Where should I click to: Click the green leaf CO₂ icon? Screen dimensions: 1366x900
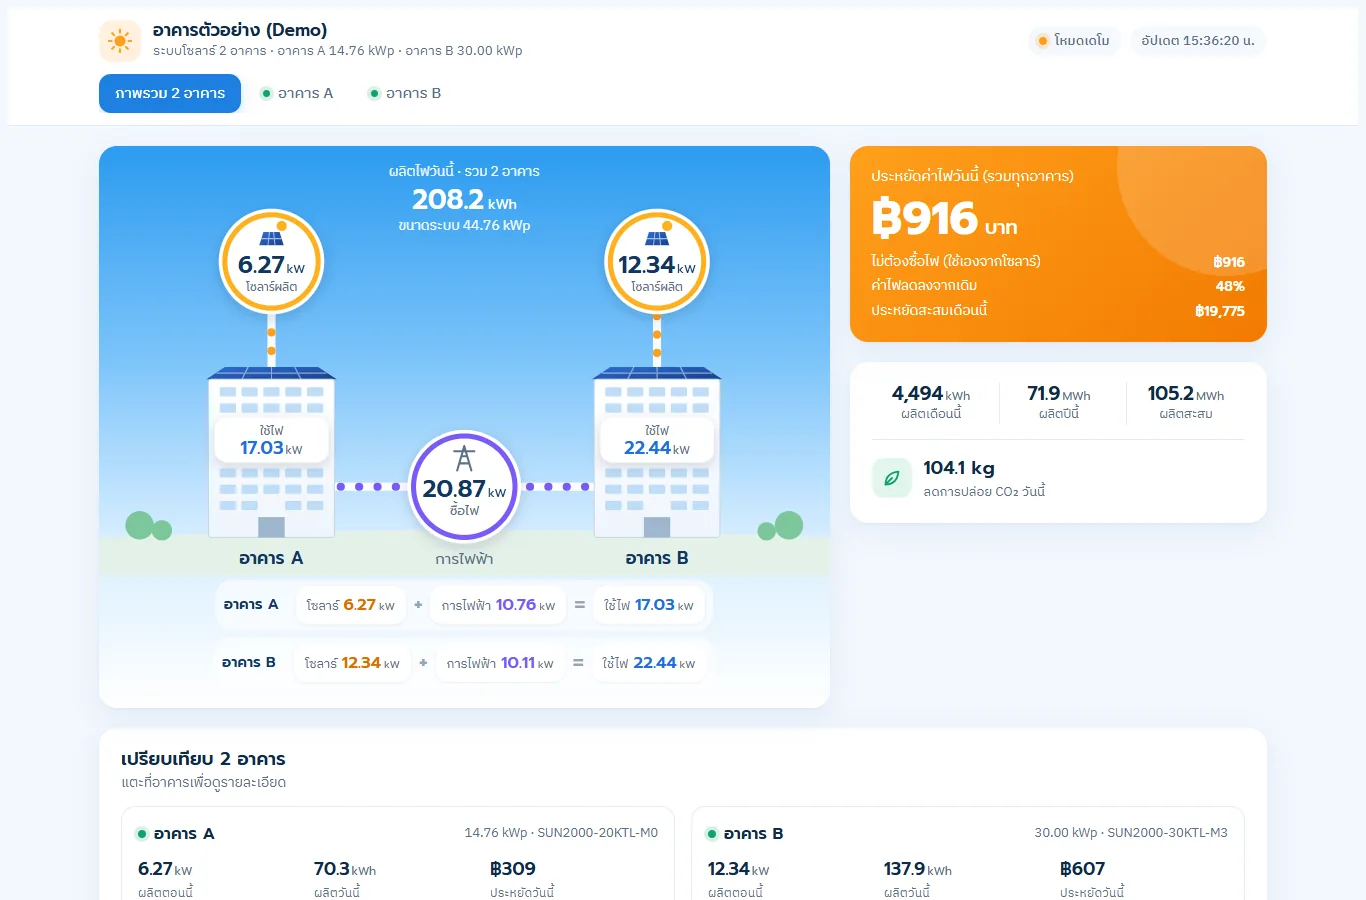[x=891, y=478]
